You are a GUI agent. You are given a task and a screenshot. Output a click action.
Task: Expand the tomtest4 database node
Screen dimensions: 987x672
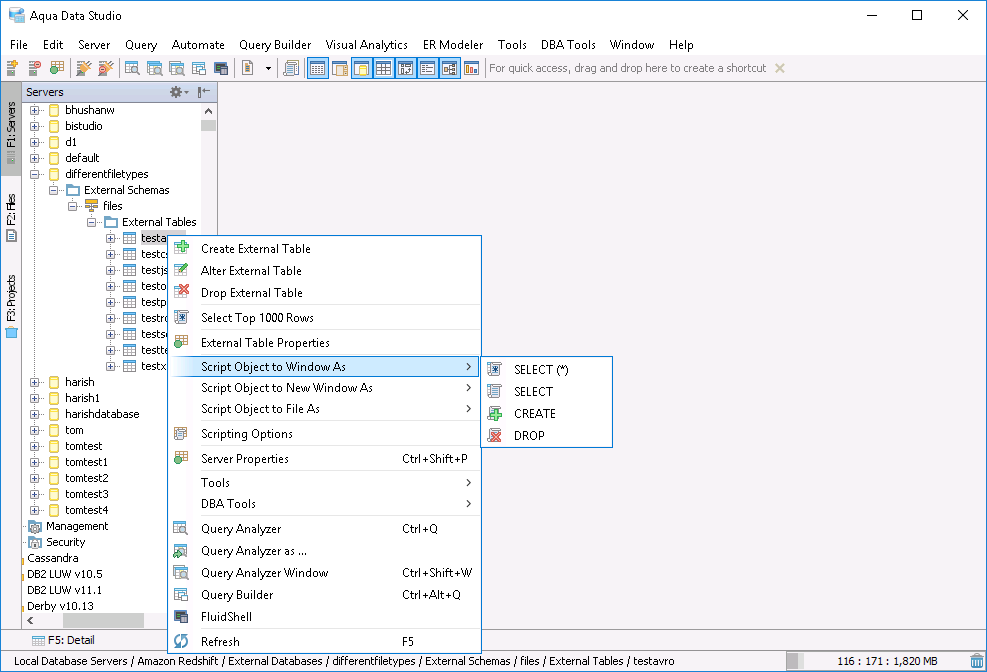click(x=35, y=510)
